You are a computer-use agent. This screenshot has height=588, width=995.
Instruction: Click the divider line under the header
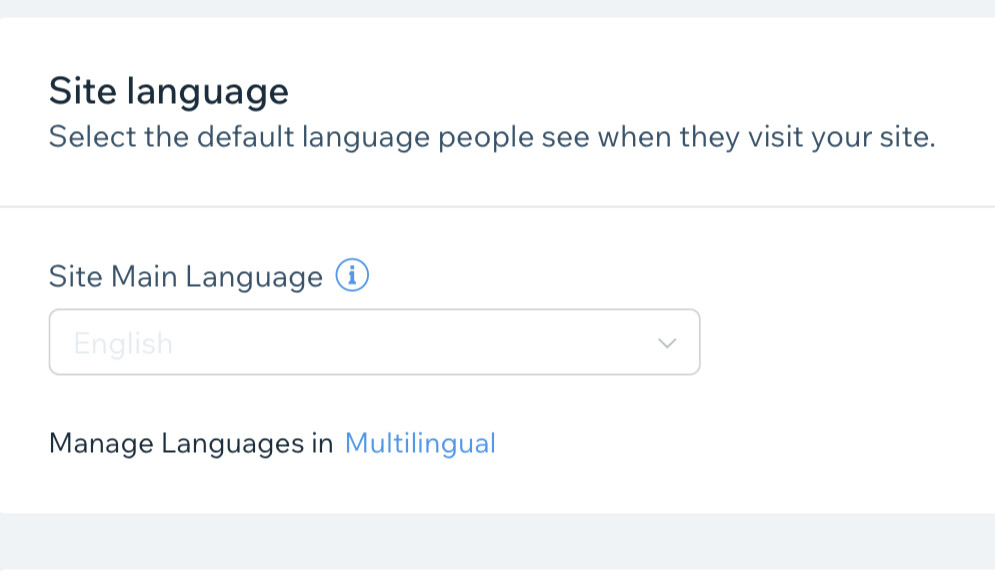[x=497, y=207]
